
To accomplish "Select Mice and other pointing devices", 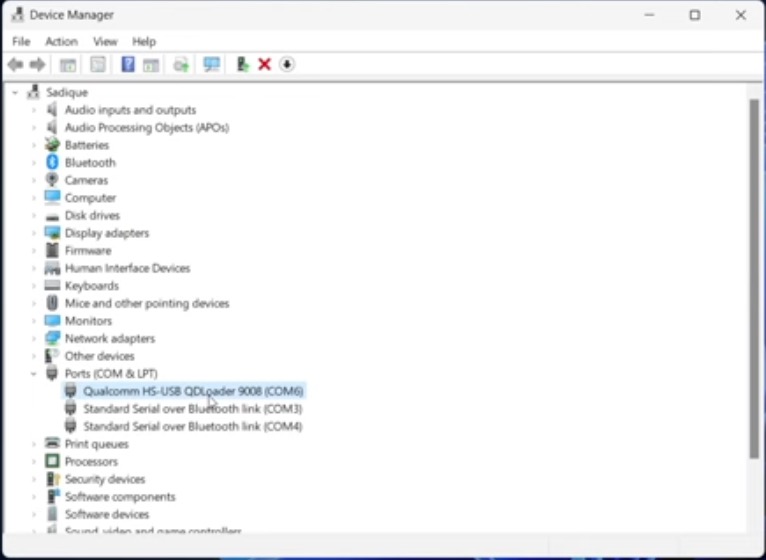I will [147, 303].
